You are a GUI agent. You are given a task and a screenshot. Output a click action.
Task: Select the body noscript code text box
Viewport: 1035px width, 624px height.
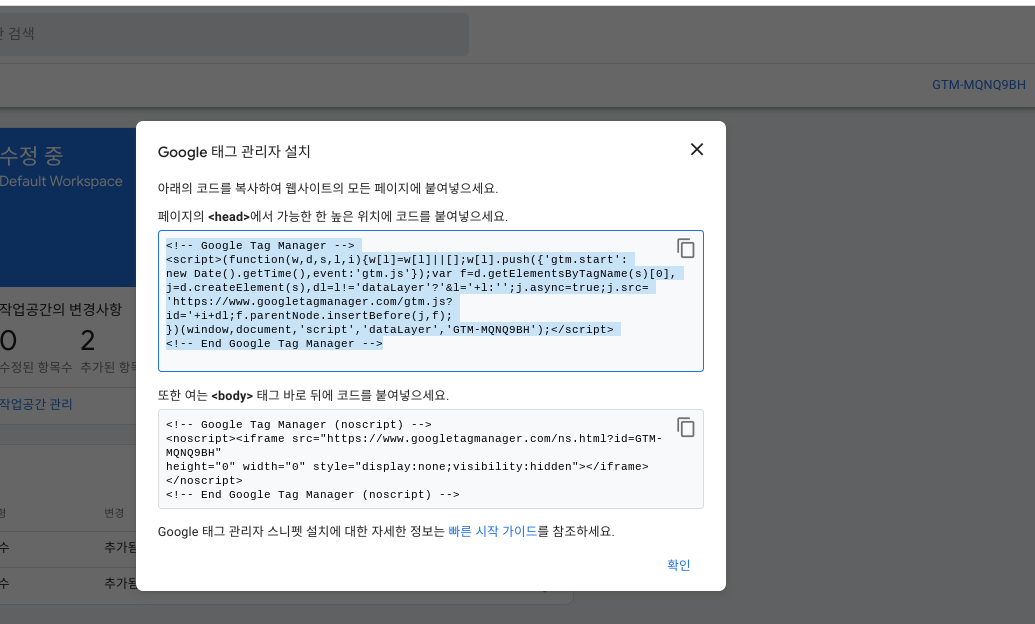pyautogui.click(x=430, y=459)
